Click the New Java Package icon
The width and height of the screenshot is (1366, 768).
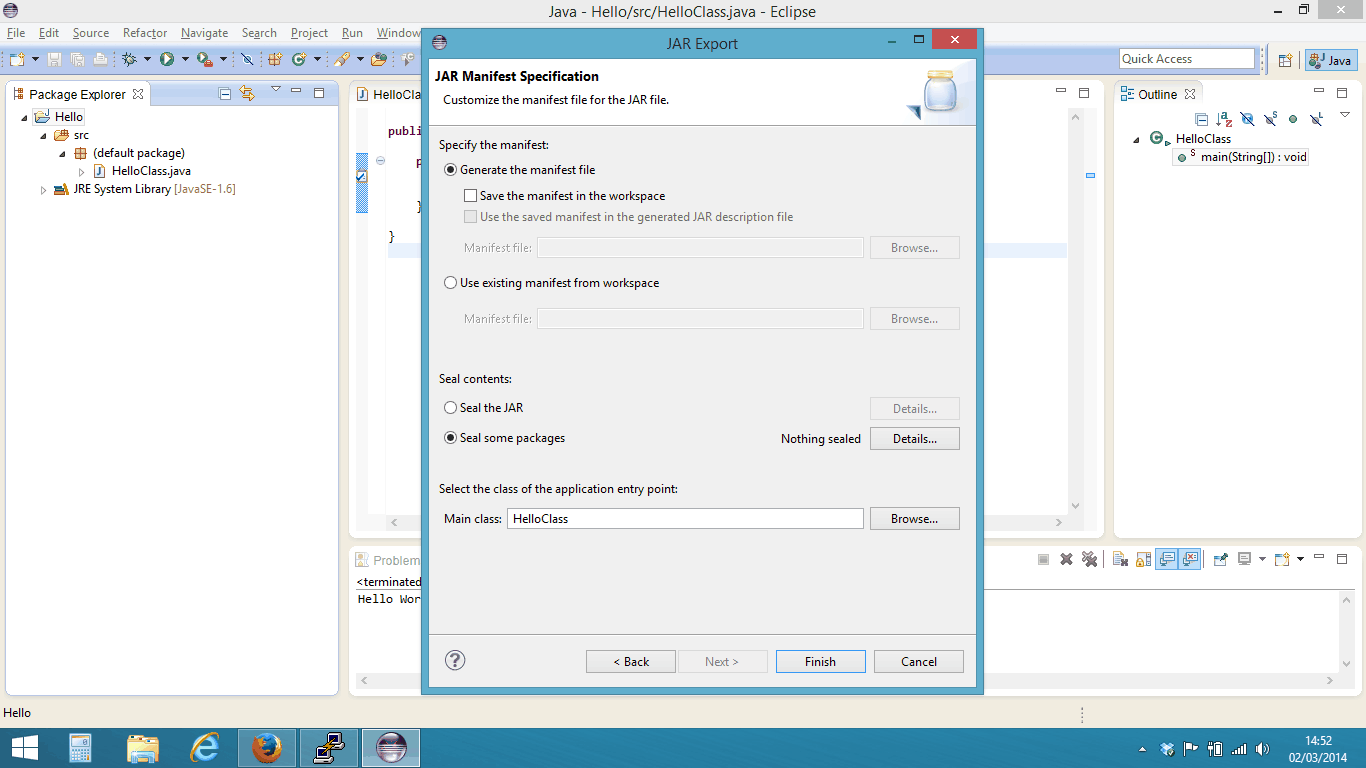[x=274, y=59]
